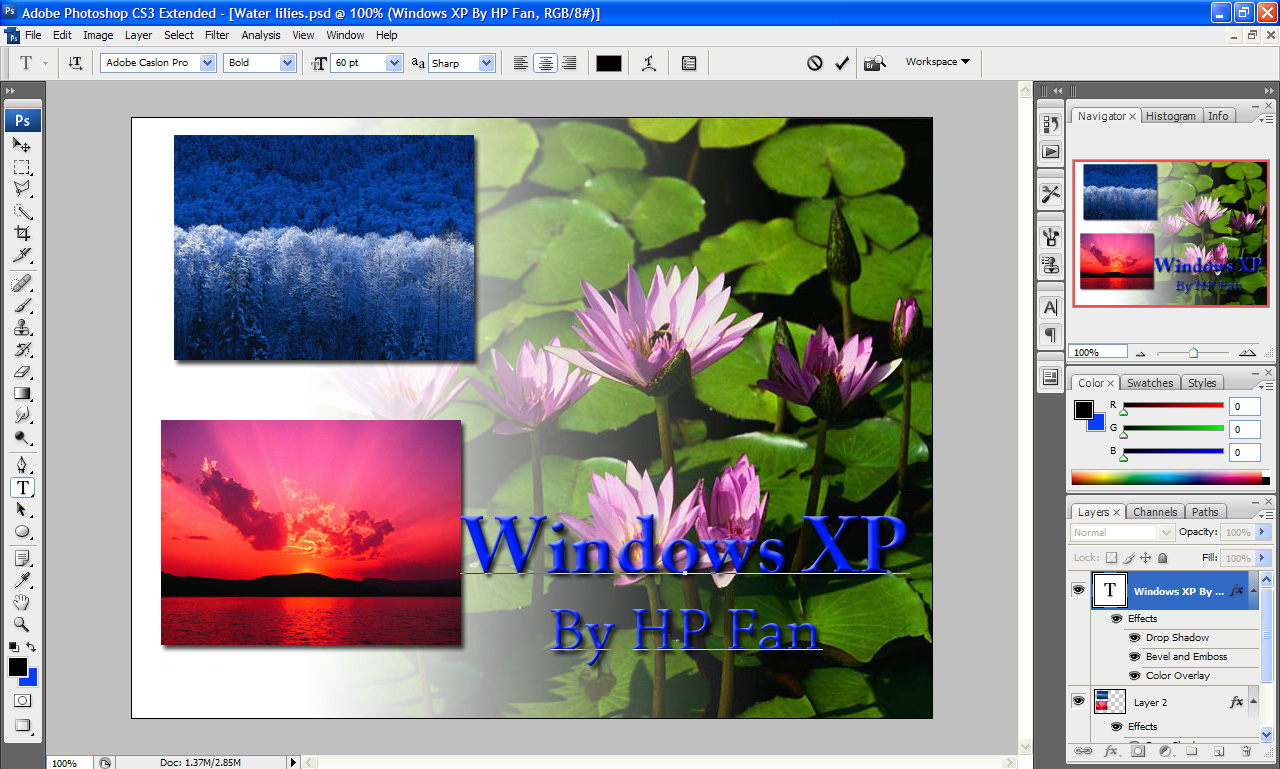
Task: Switch to the Swatches tab
Action: [1150, 383]
